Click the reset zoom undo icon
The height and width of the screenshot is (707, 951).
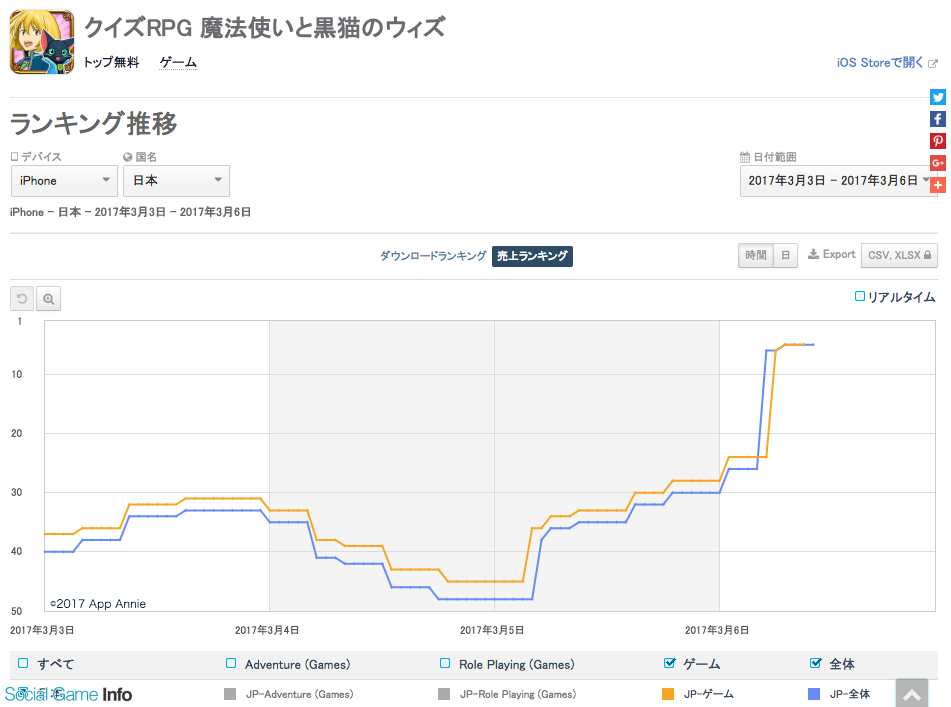pyautogui.click(x=22, y=298)
